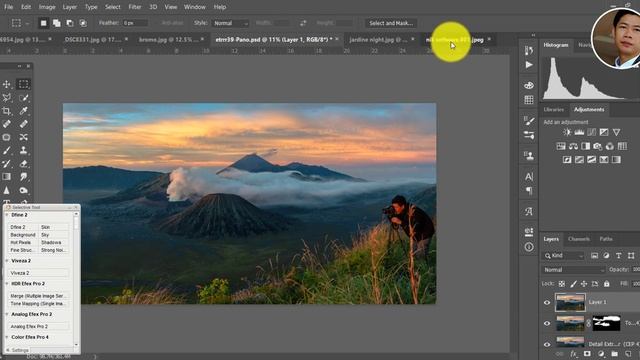Toggle visibility of the masked layer
The width and height of the screenshot is (640, 360).
tap(547, 323)
